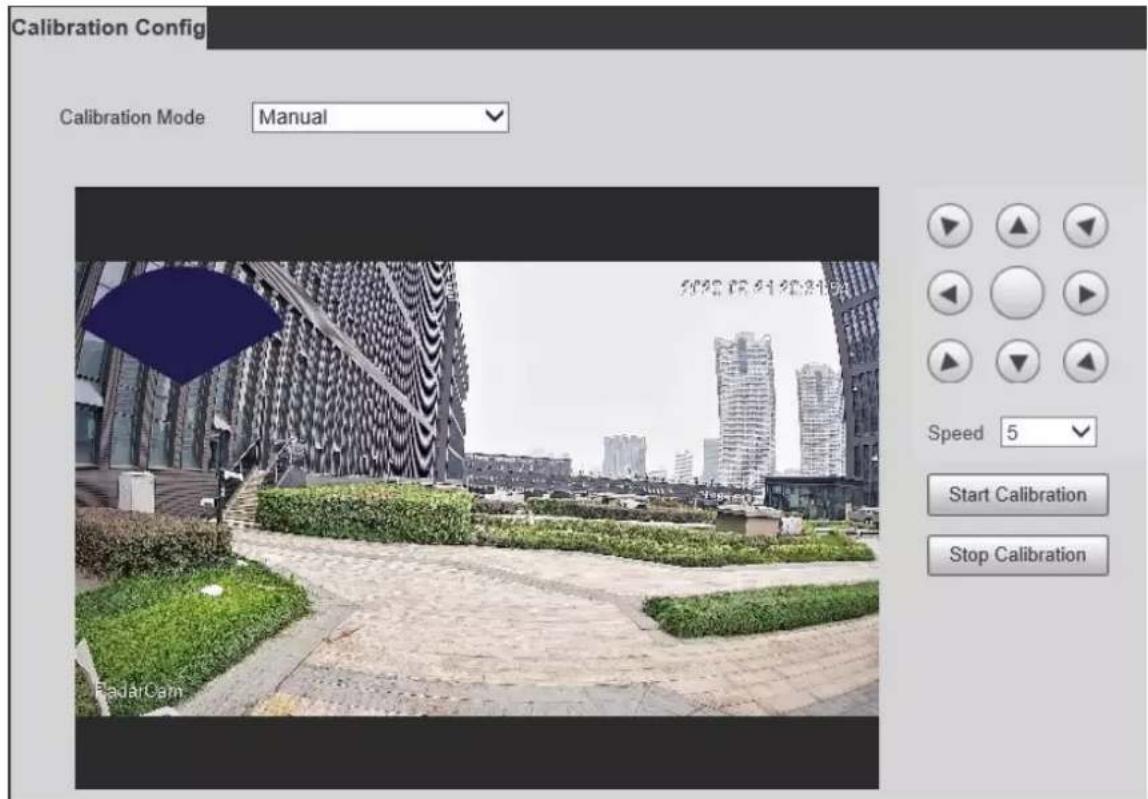This screenshot has height=799, width=1148.
Task: Move camera diagonally down-right with corner arrow
Action: pos(1085,362)
